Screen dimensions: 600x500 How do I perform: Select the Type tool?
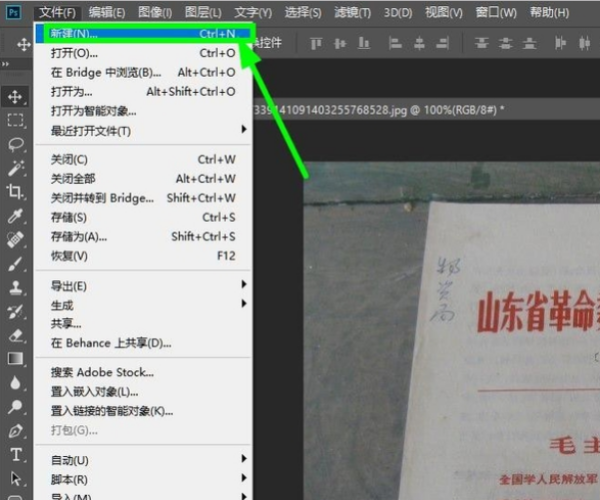15,454
